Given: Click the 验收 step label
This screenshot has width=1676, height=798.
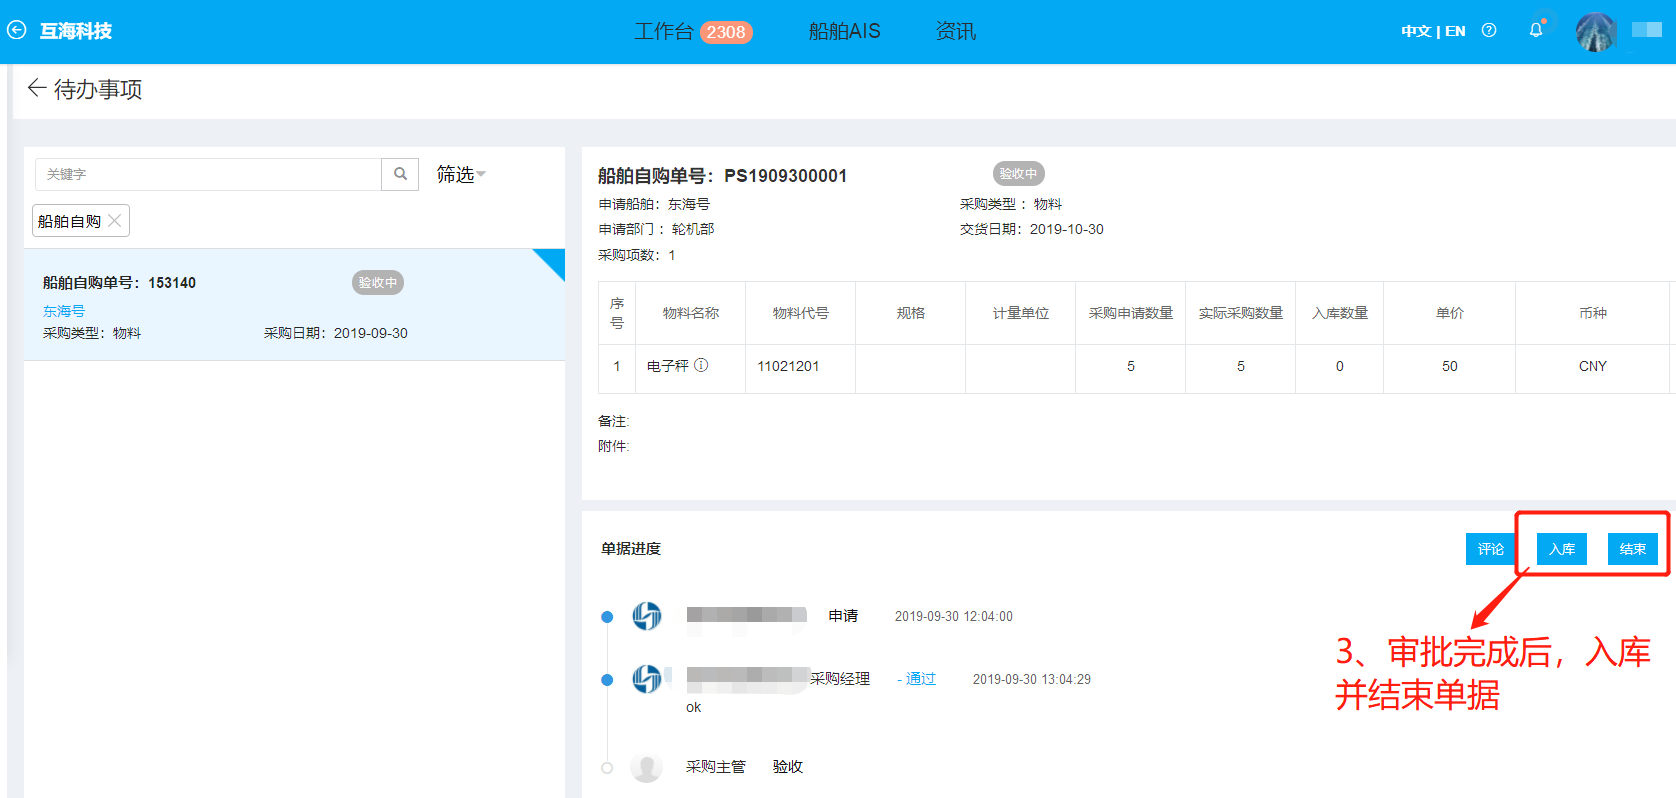Looking at the screenshot, I should [788, 767].
